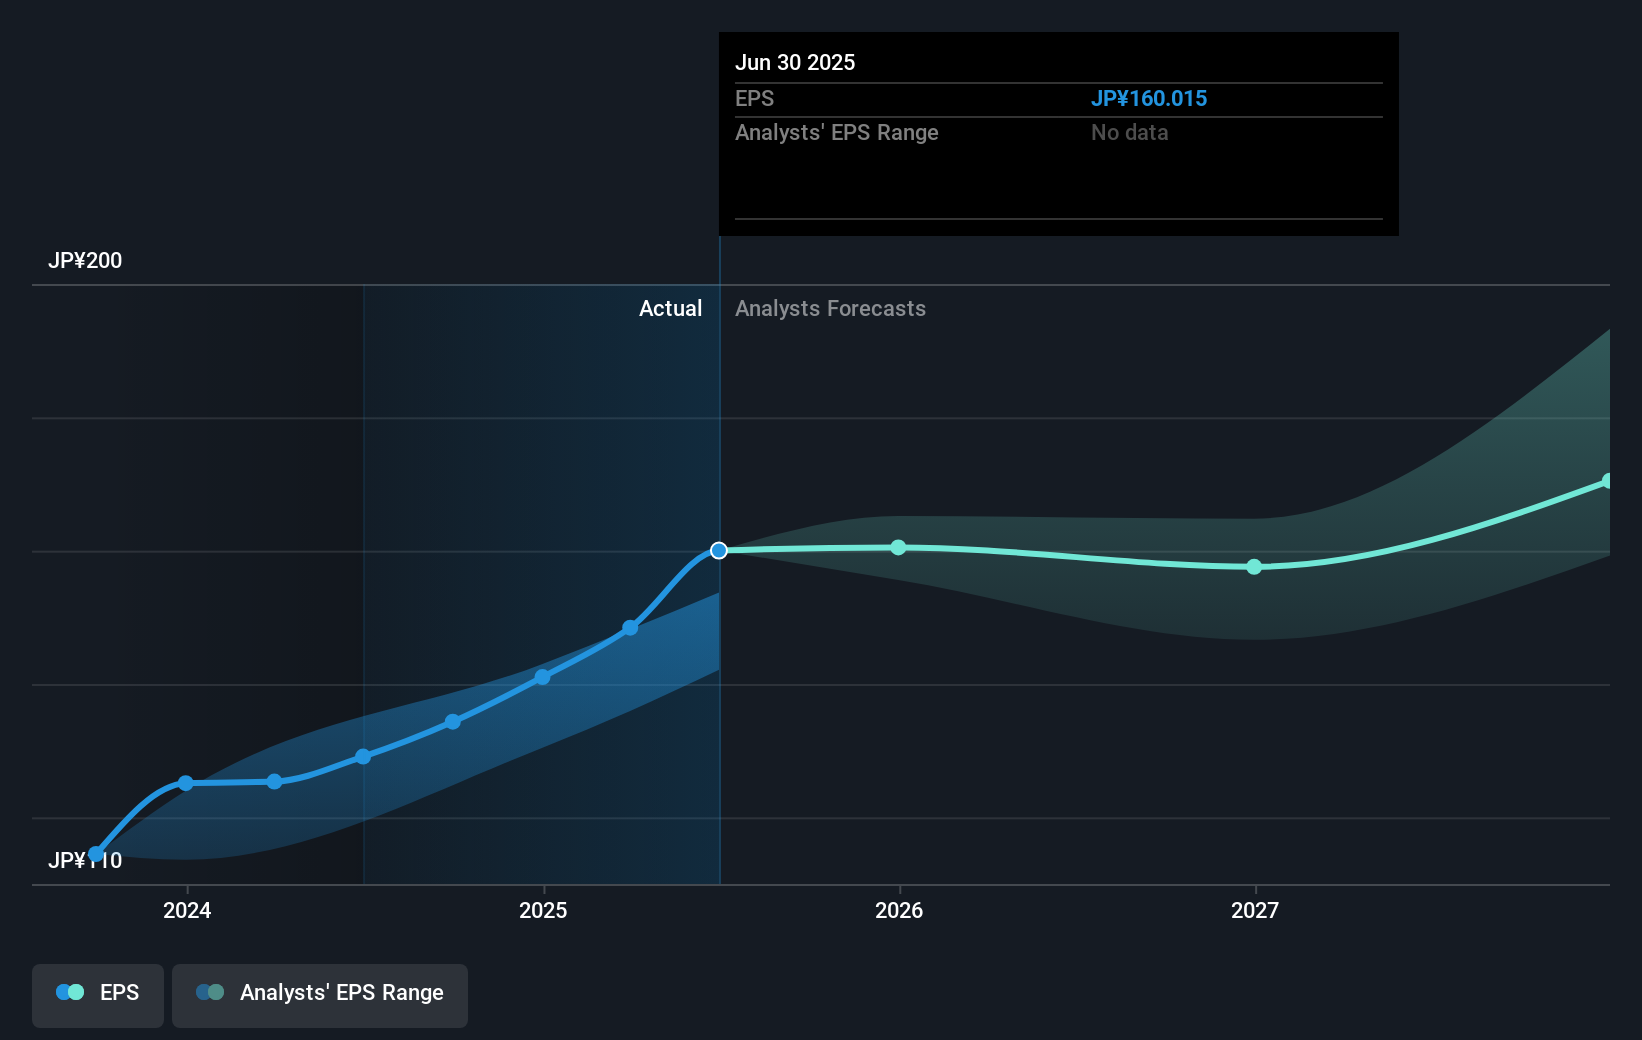The width and height of the screenshot is (1642, 1040).
Task: Click the forecast data point above 2026
Action: point(898,547)
